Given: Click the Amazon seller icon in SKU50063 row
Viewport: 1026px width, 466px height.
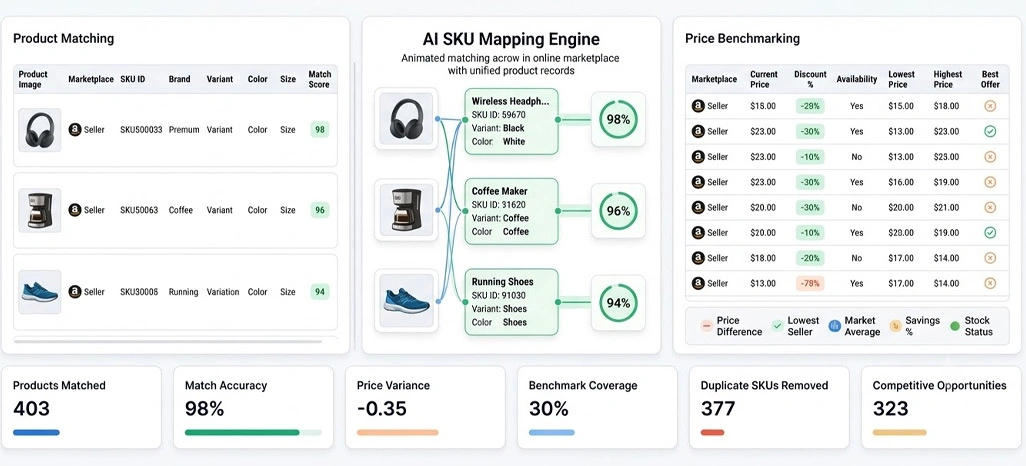Looking at the screenshot, I should pos(75,210).
